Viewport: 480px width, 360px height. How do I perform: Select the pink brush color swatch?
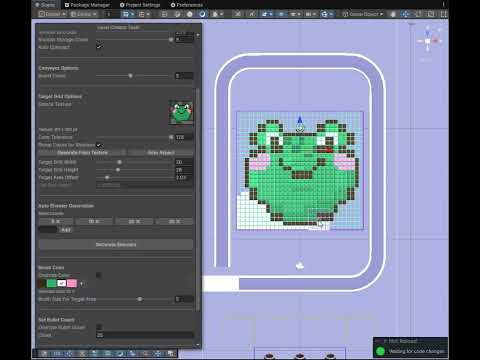click(x=72, y=283)
